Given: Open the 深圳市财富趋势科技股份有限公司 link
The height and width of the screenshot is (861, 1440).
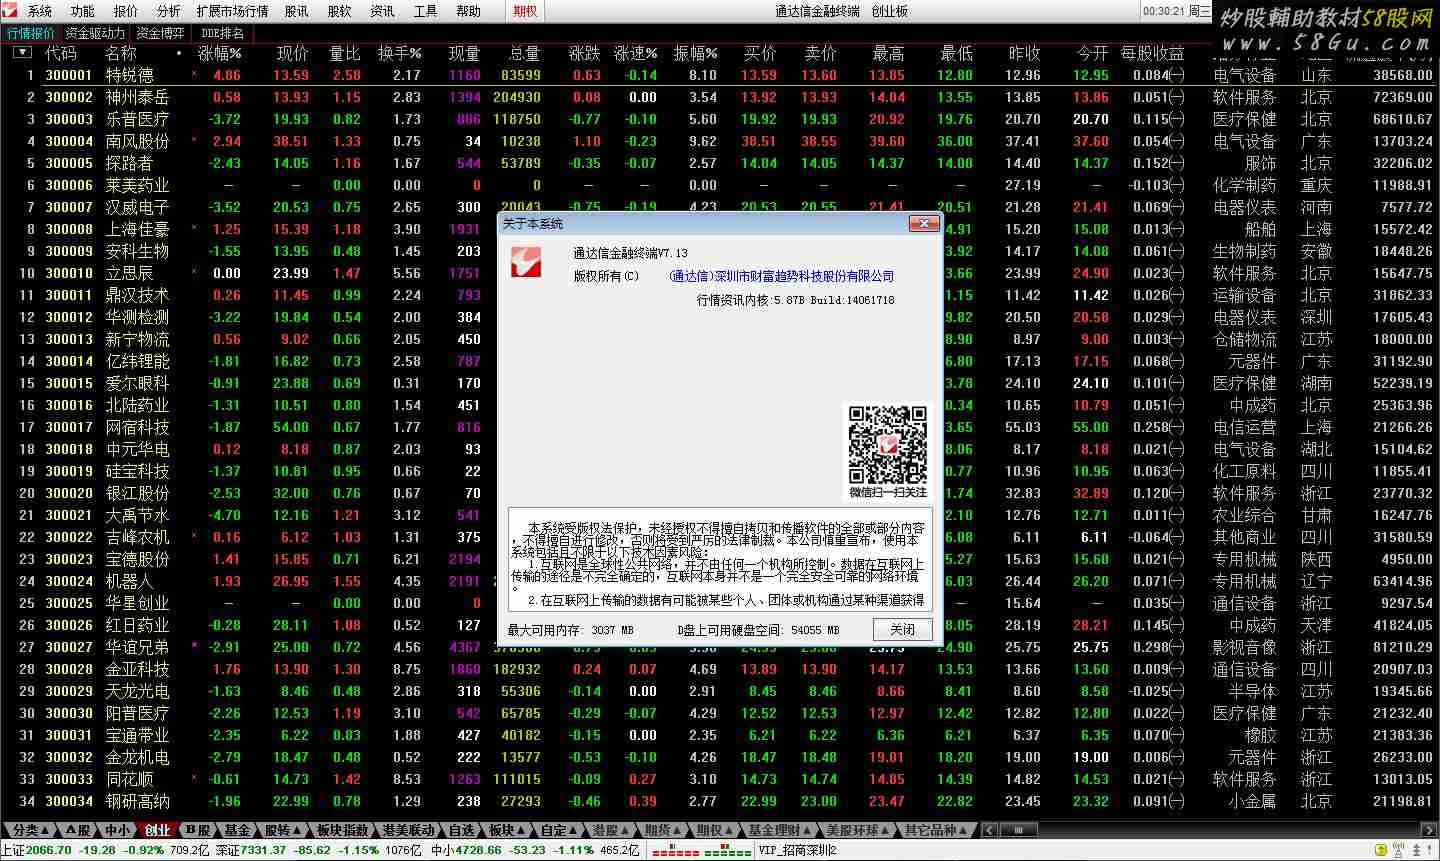Looking at the screenshot, I should pos(782,276).
